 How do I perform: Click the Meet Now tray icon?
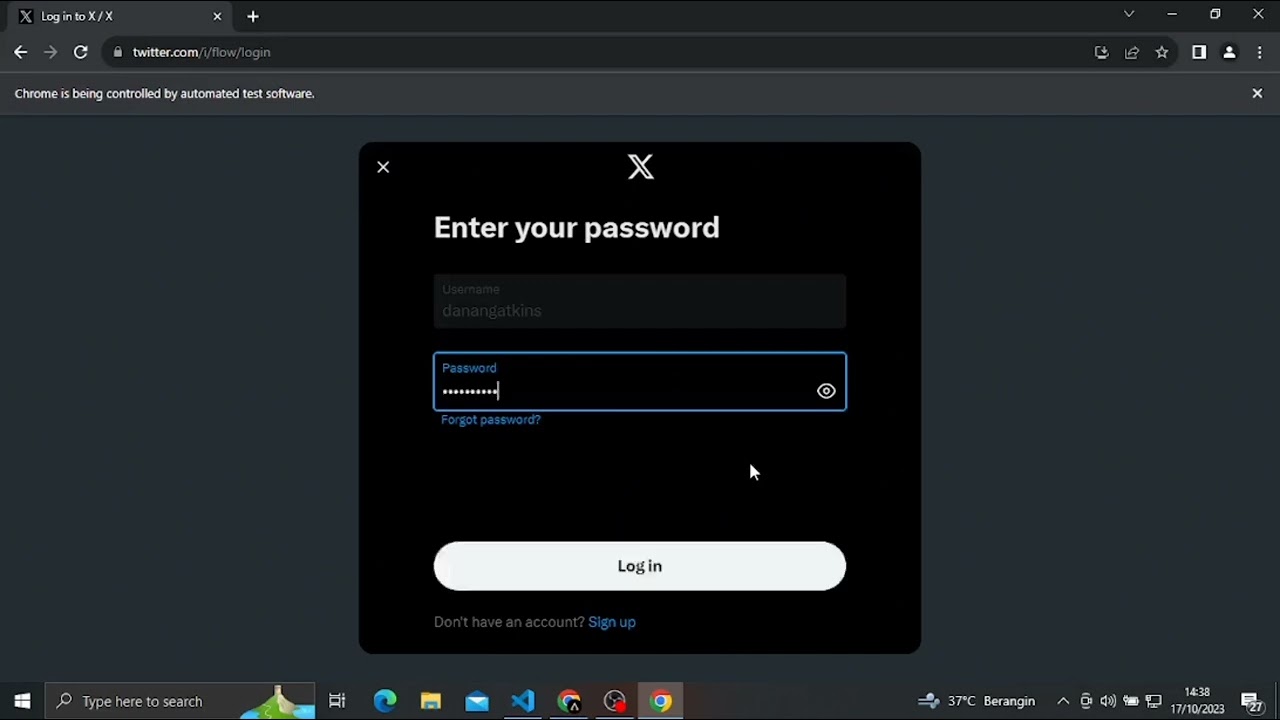pyautogui.click(x=1086, y=701)
